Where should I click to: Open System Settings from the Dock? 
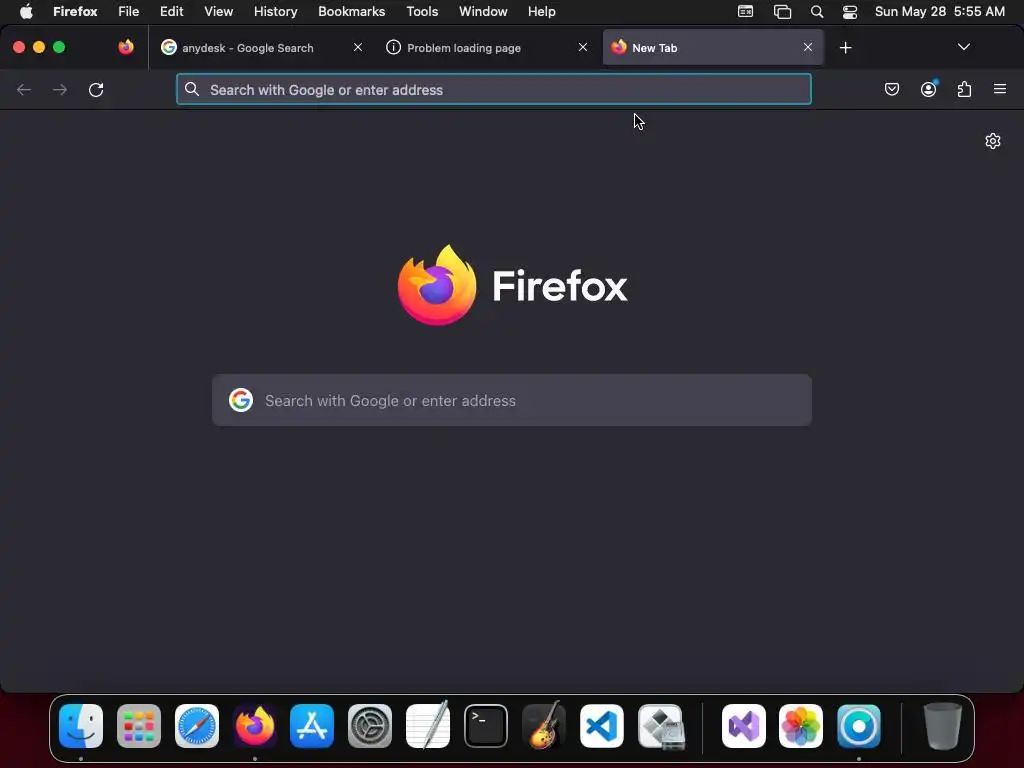pos(370,726)
